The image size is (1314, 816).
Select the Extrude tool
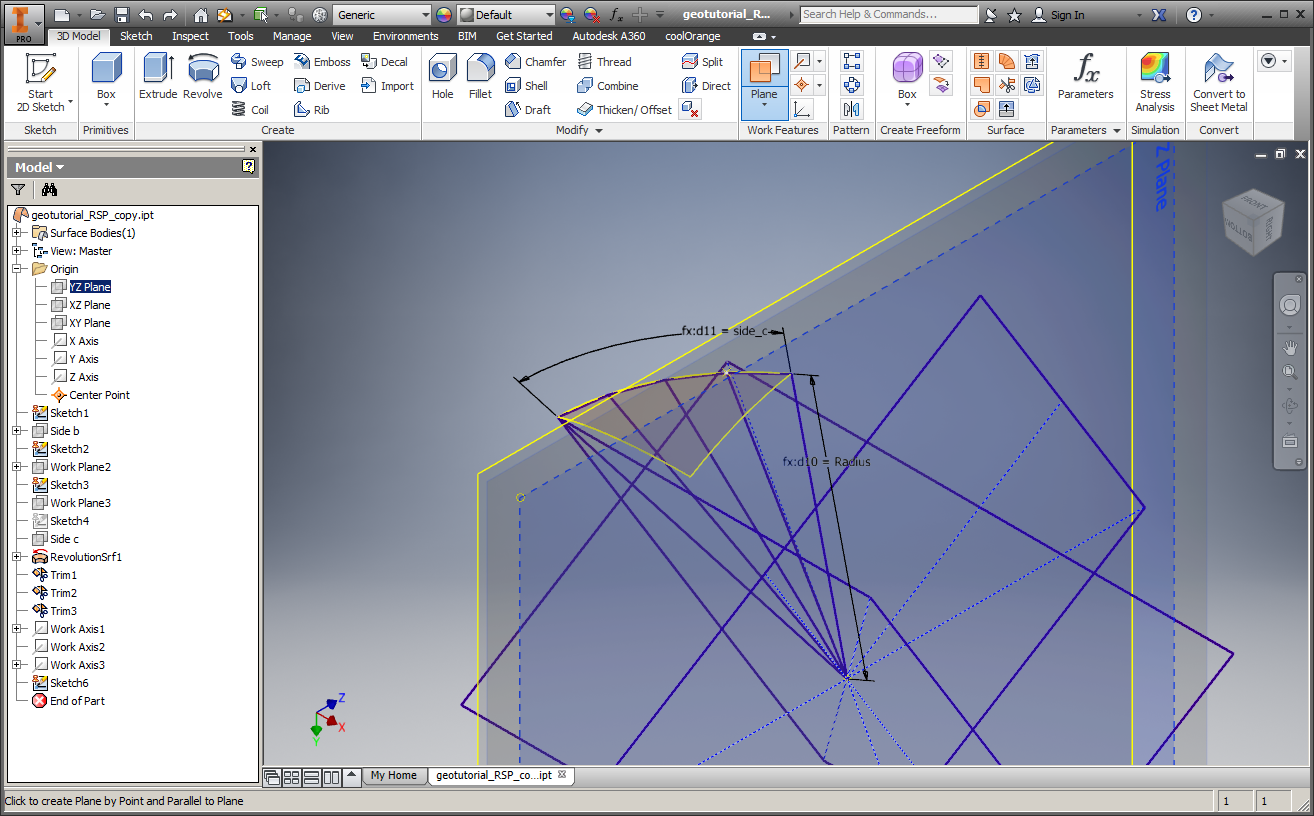coord(158,76)
